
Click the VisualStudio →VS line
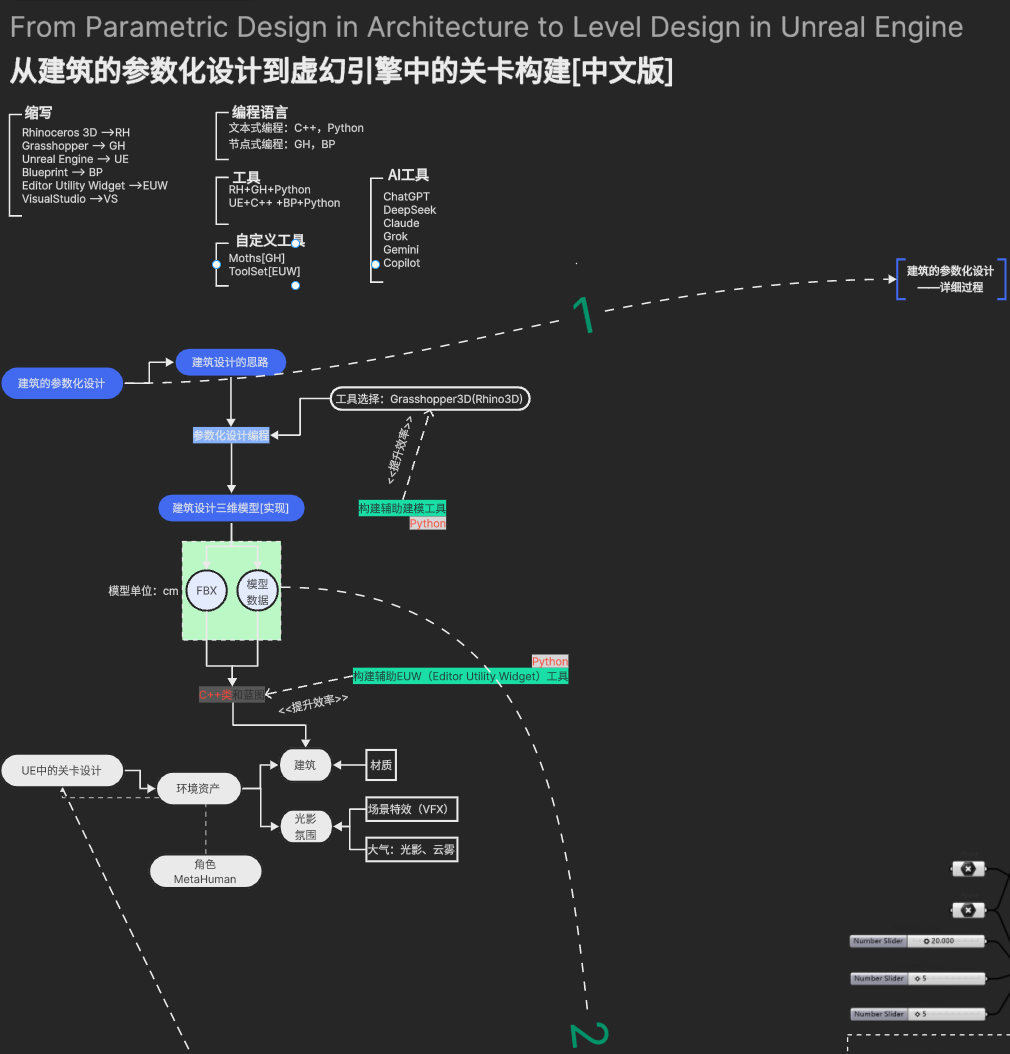coord(70,199)
